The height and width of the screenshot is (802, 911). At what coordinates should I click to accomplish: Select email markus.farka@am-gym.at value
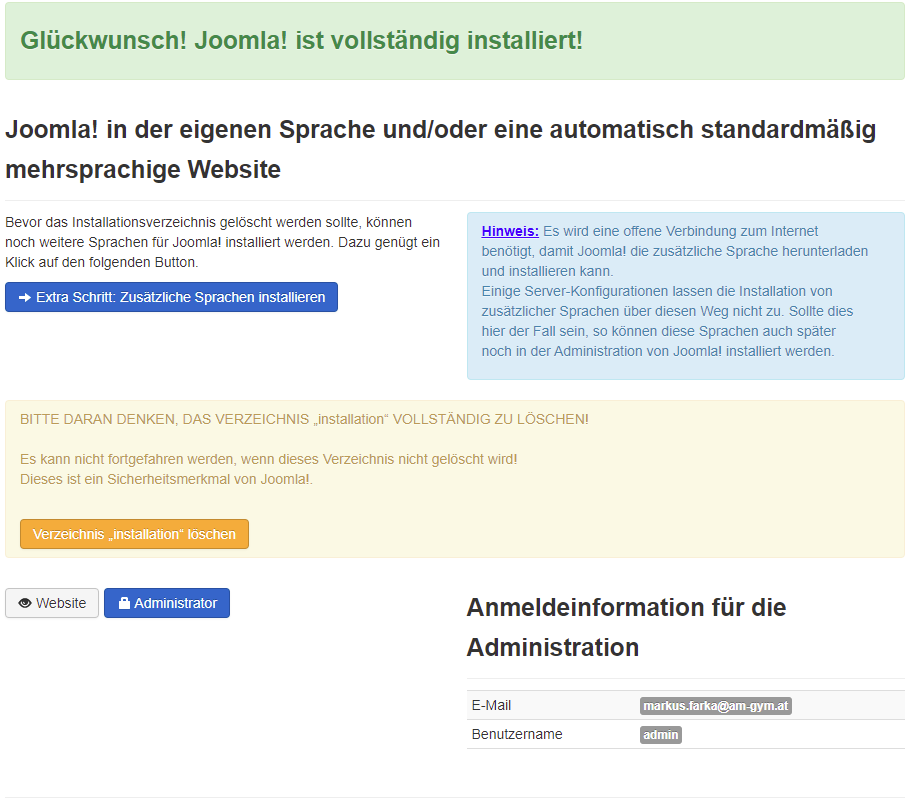pos(716,706)
